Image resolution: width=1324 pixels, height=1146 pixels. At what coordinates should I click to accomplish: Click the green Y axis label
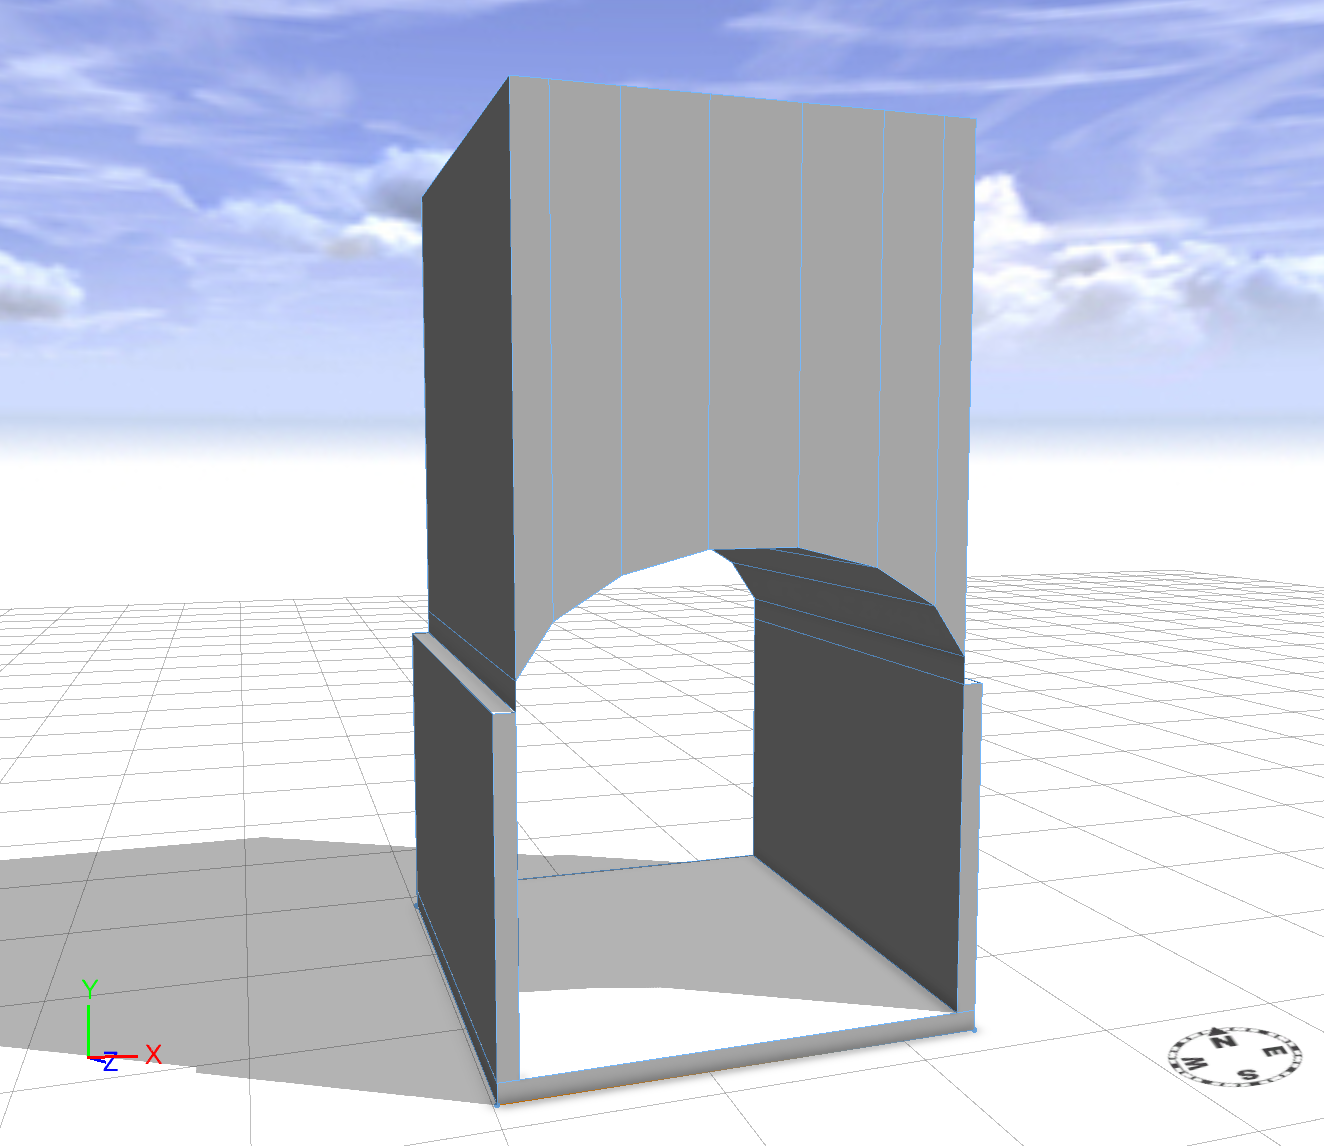(90, 989)
